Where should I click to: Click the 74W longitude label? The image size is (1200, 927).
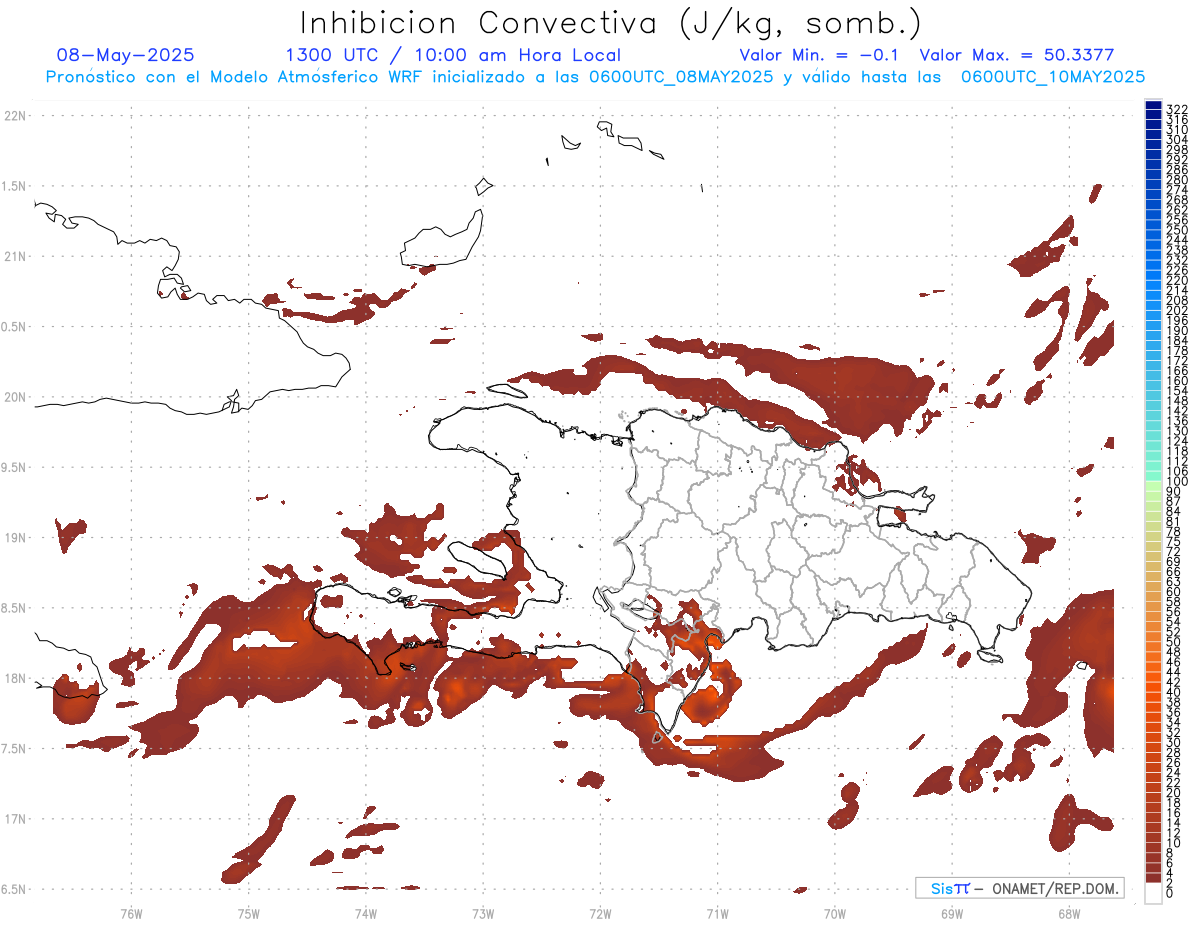(x=365, y=913)
